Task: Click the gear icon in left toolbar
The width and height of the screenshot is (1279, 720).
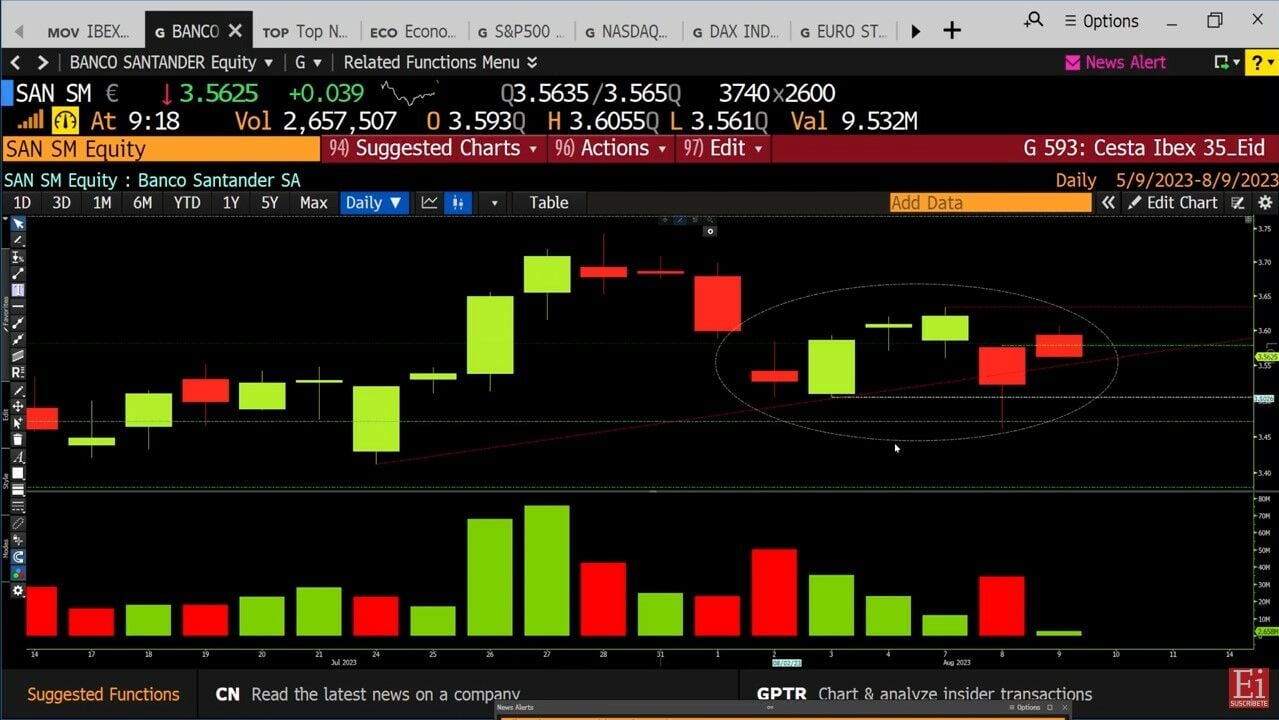Action: 18,592
